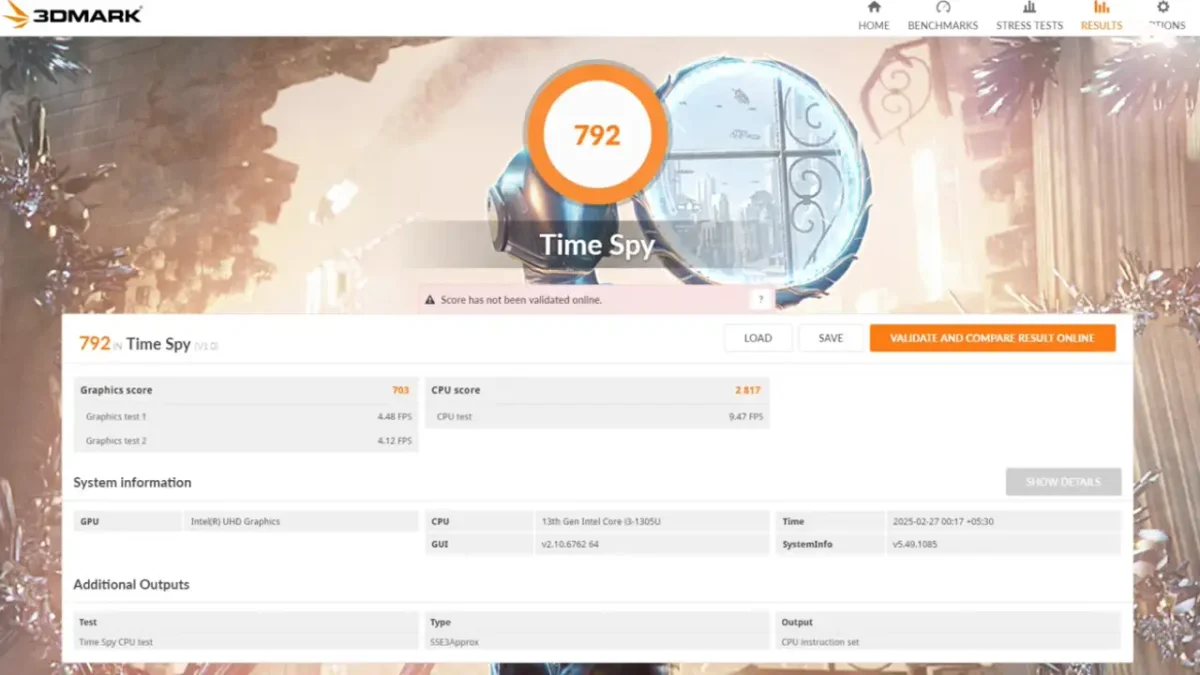Click 'Score has not been validated online' message
1200x675 pixels.
(x=521, y=299)
